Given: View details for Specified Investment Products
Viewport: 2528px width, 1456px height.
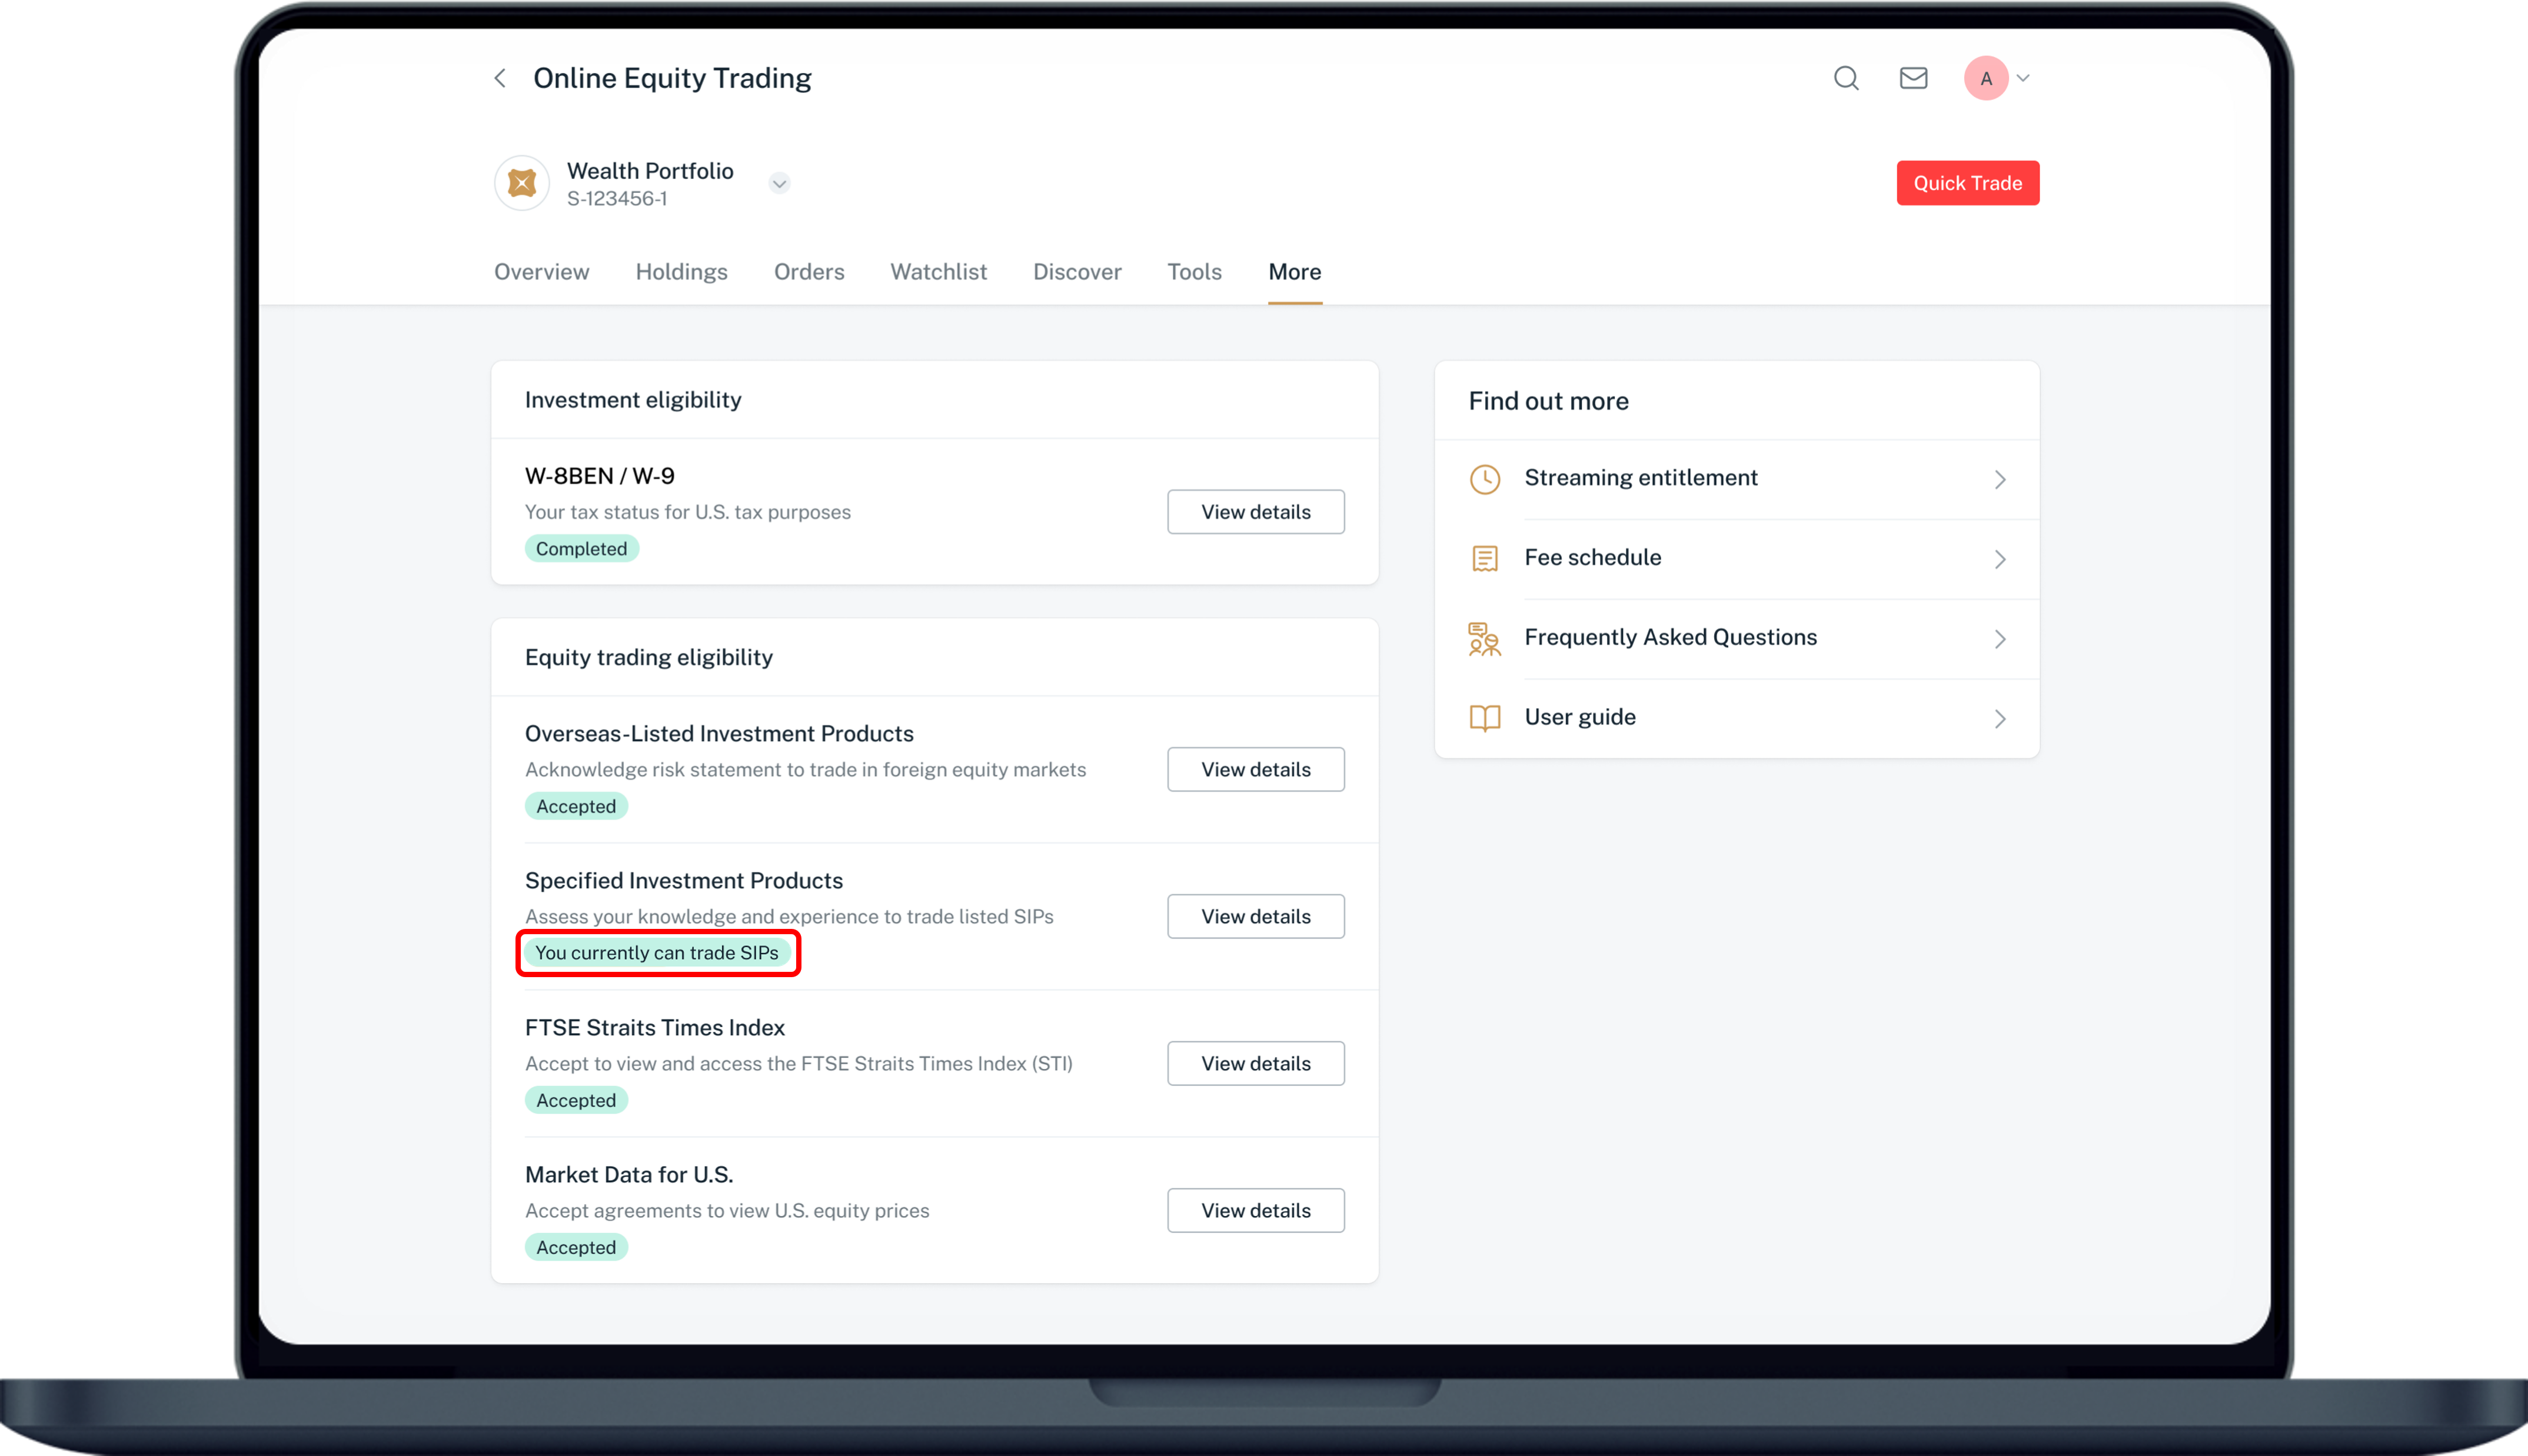Looking at the screenshot, I should coord(1255,916).
